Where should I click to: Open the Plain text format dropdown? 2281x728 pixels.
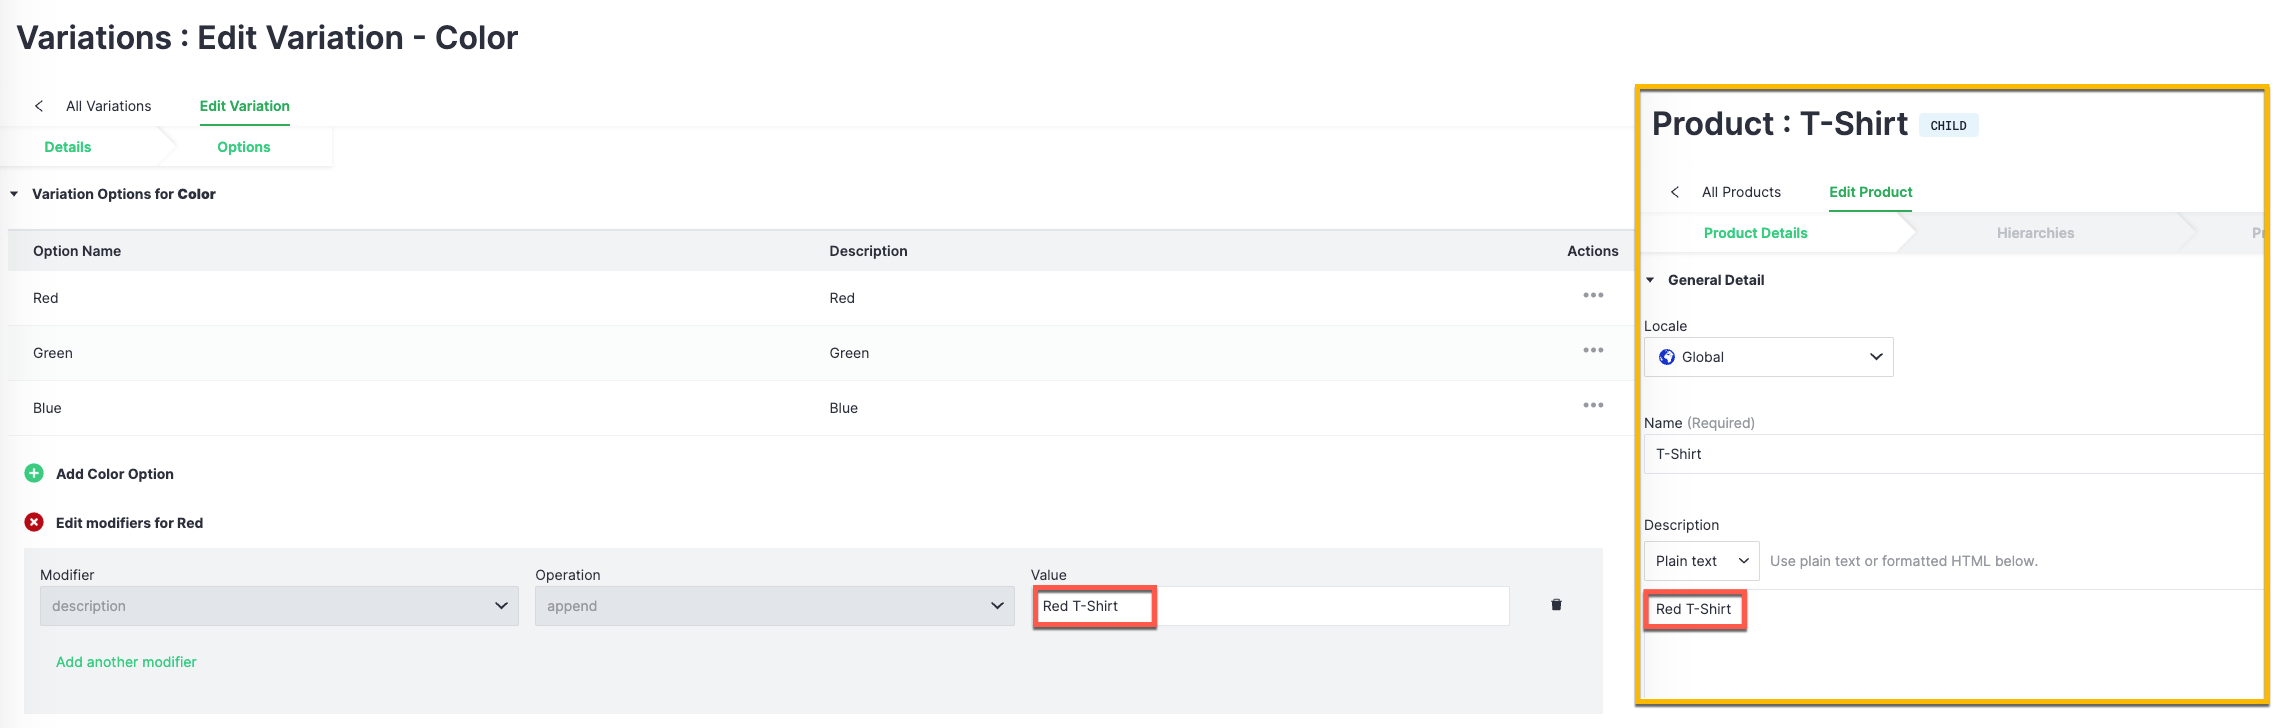pyautogui.click(x=1701, y=561)
